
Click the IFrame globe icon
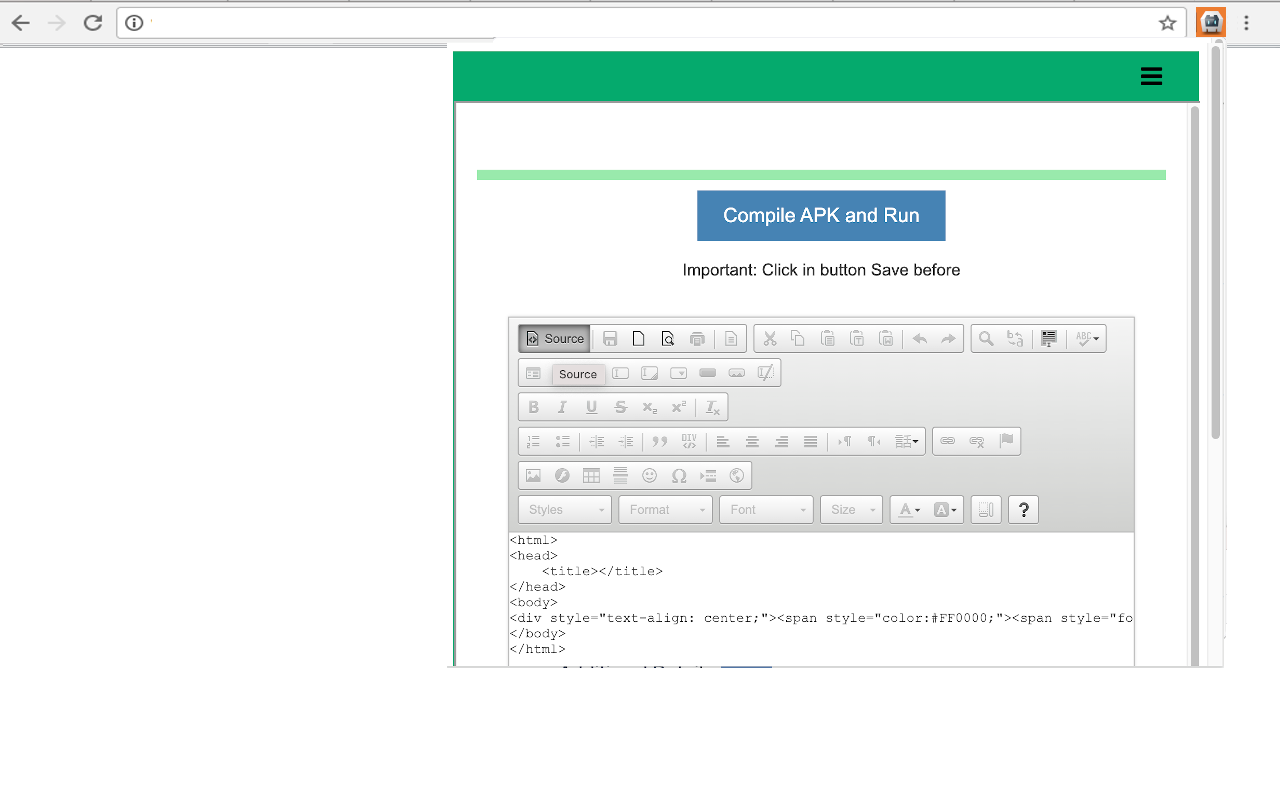coord(737,476)
